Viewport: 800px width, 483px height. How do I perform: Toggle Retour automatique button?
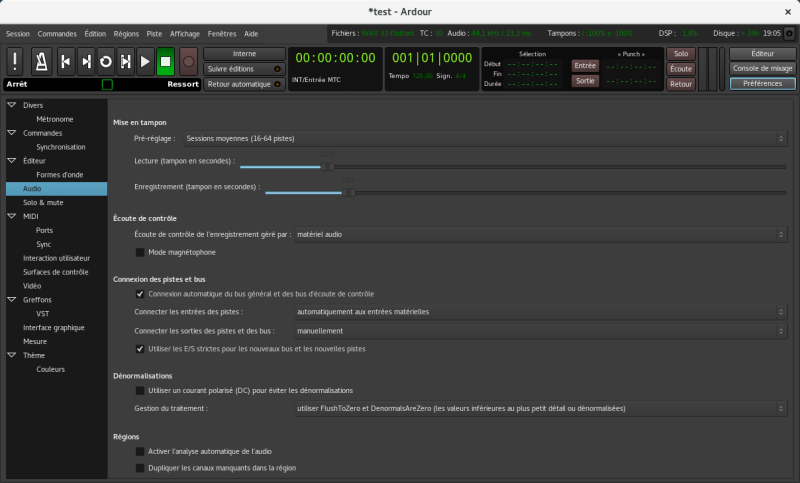tap(244, 84)
